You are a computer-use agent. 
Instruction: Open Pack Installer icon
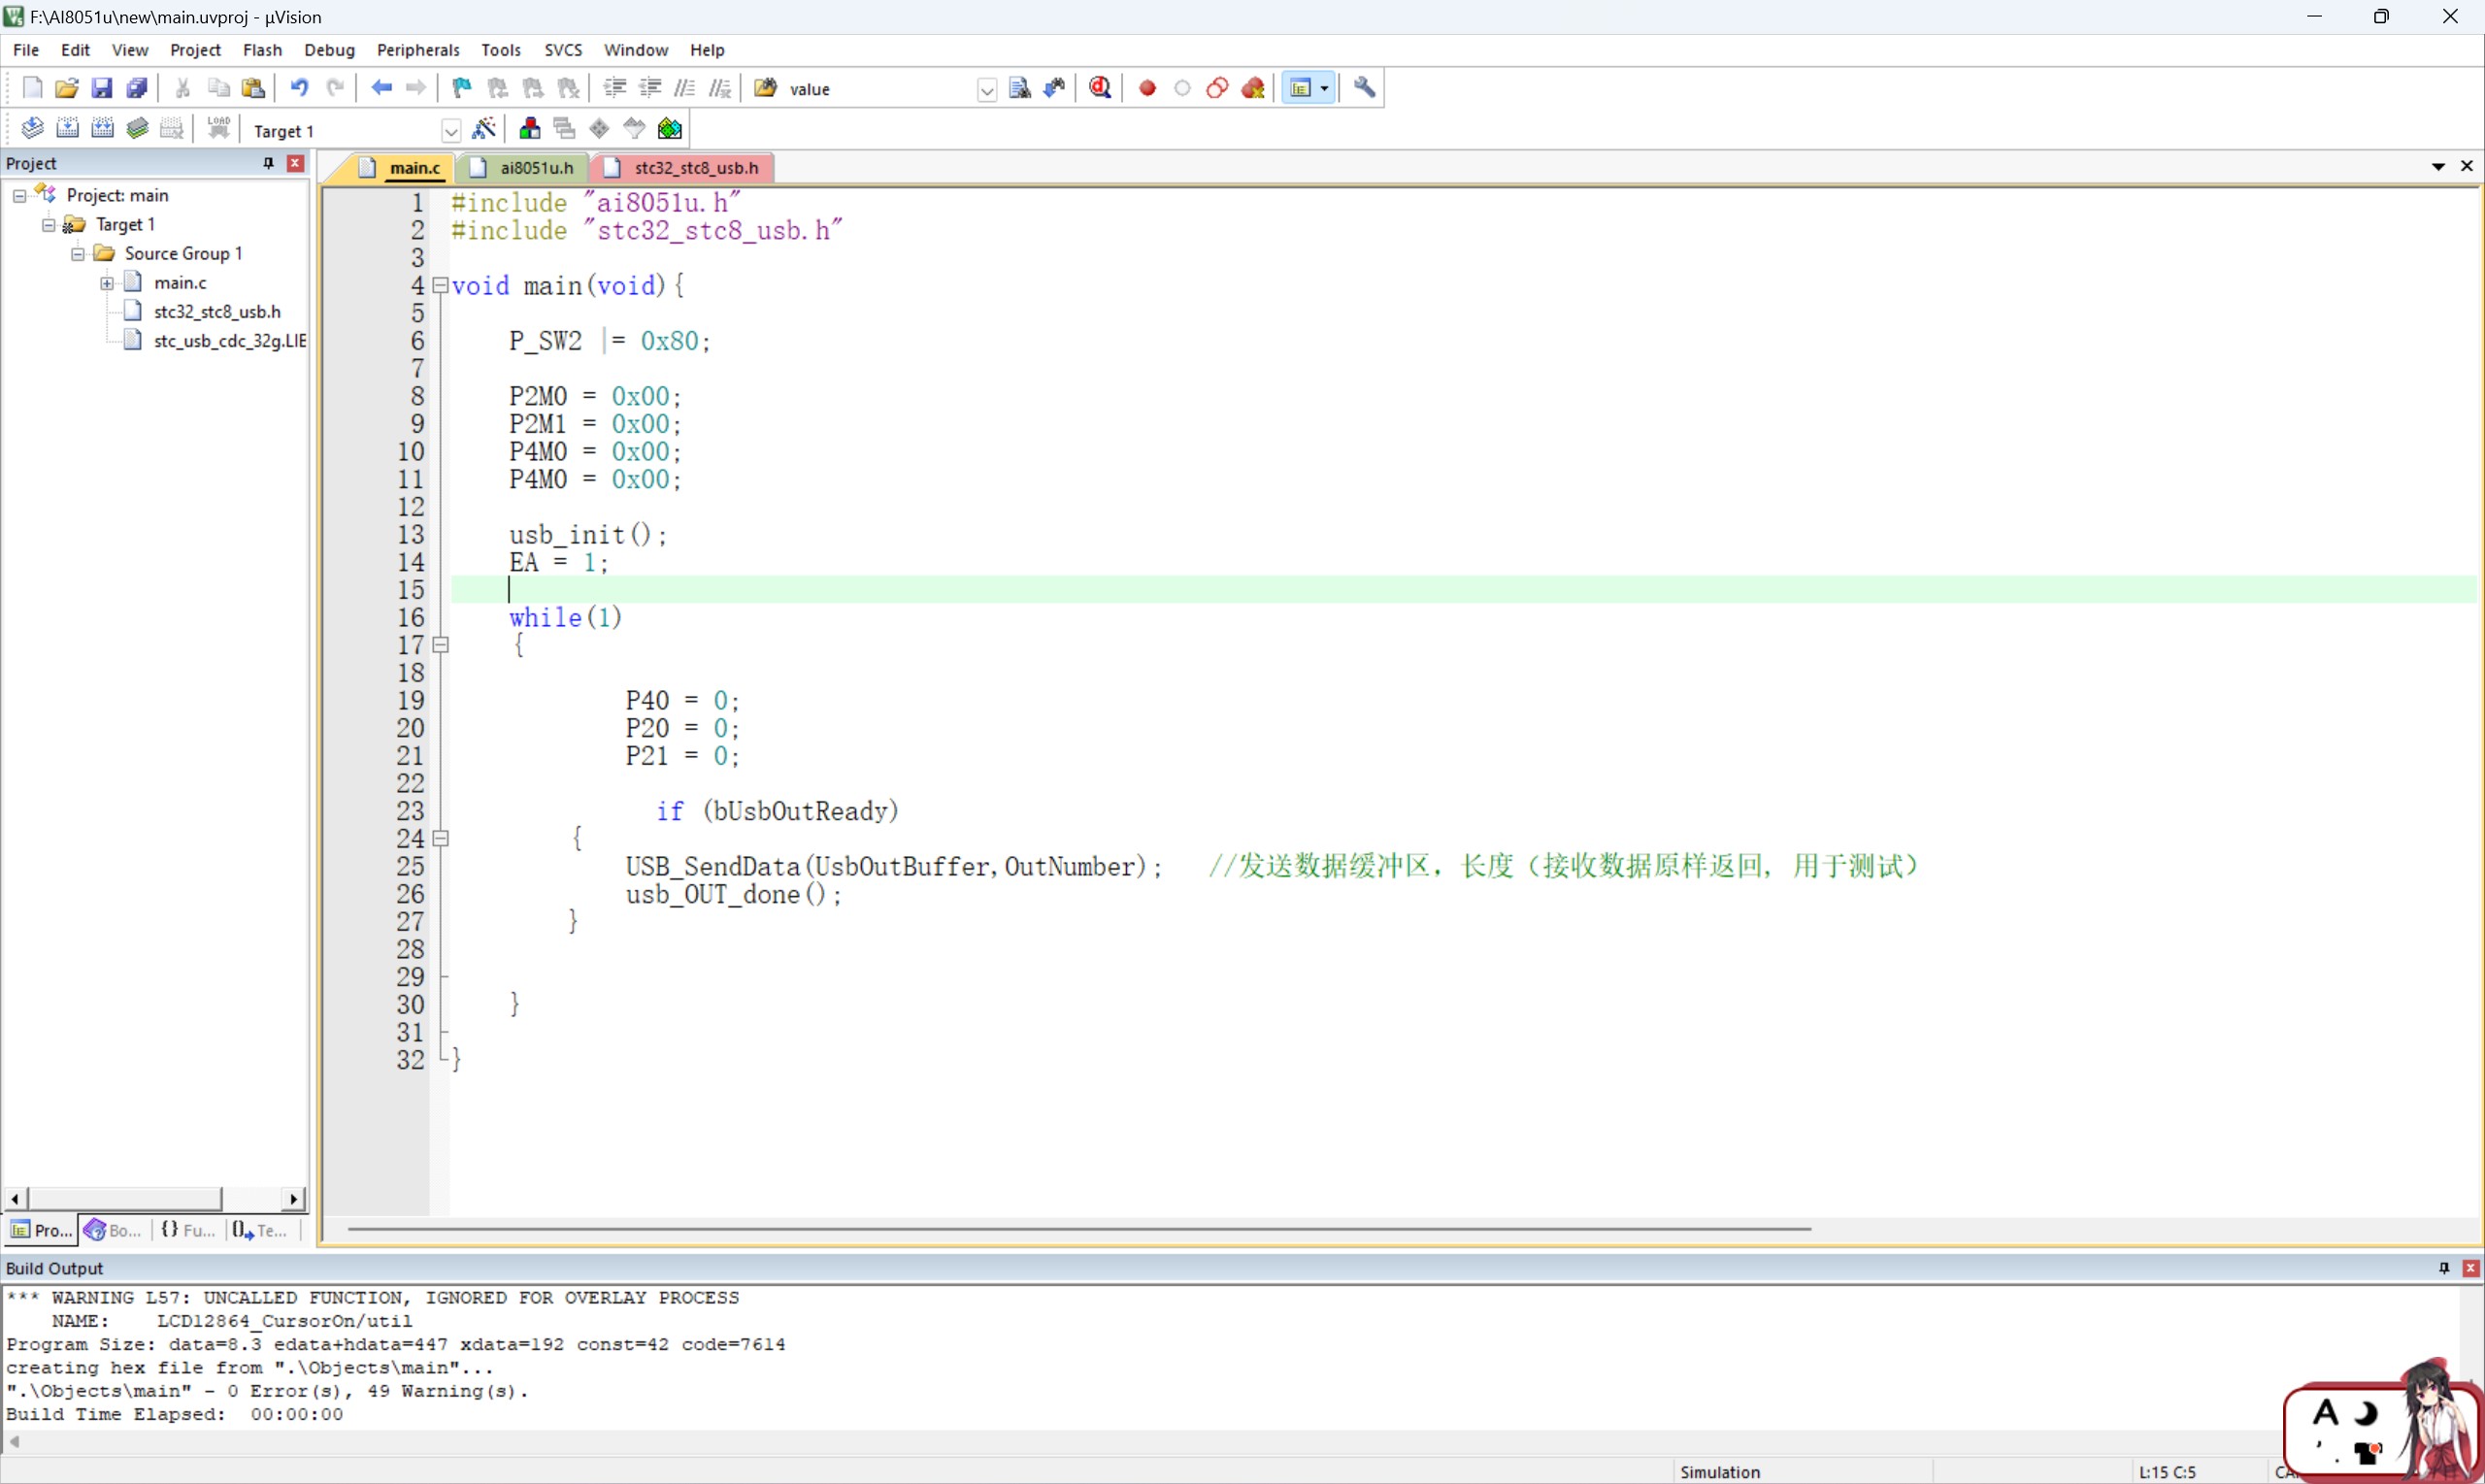click(670, 128)
